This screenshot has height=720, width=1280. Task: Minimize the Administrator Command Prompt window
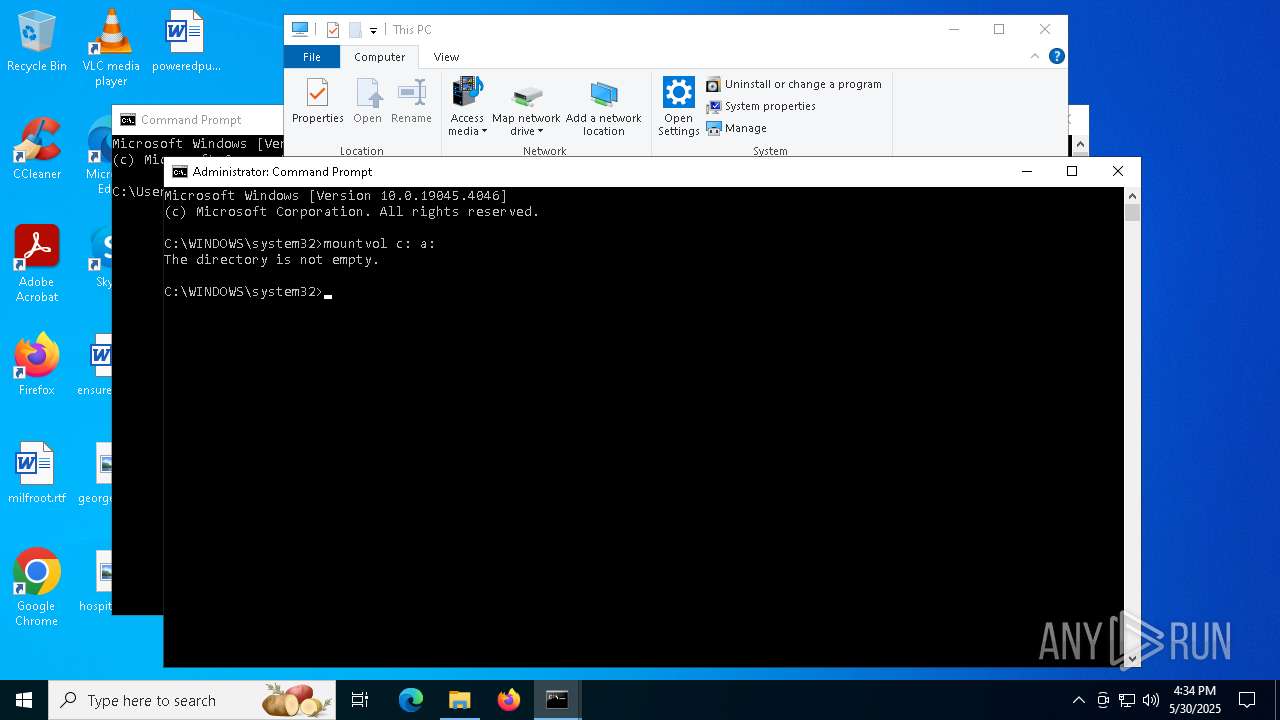point(1026,172)
